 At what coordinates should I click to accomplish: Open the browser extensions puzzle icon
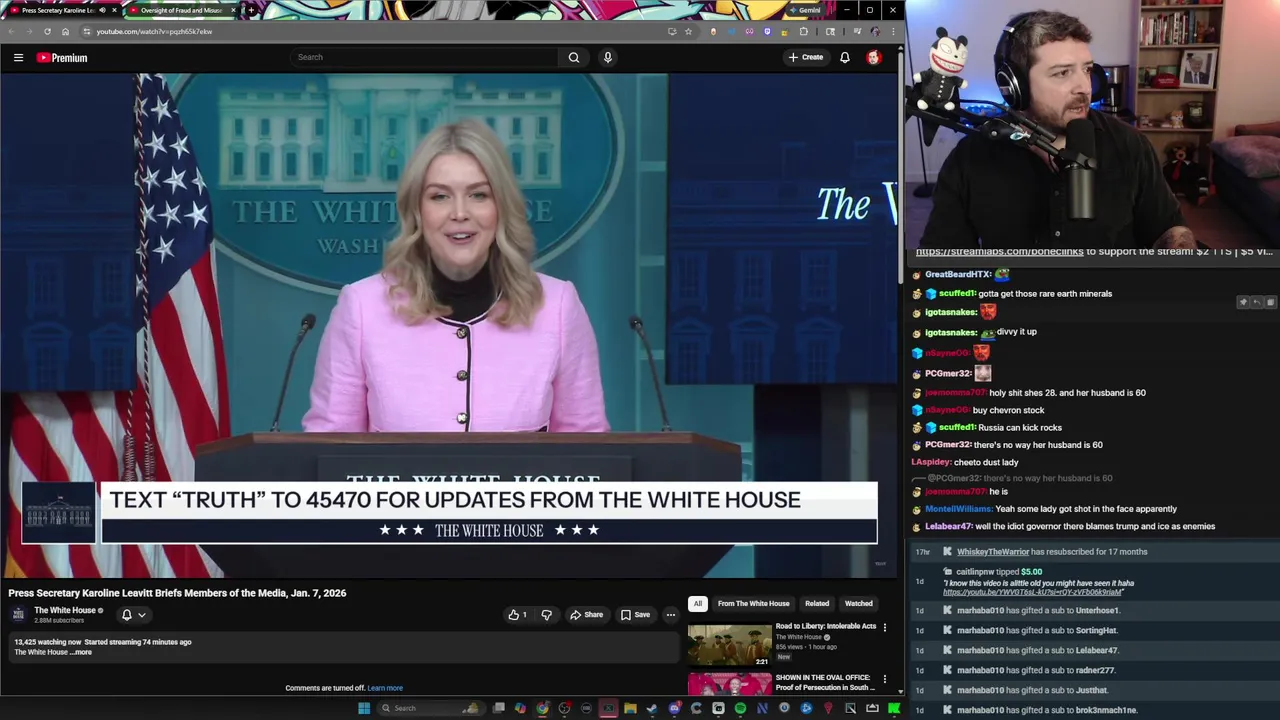click(x=803, y=31)
